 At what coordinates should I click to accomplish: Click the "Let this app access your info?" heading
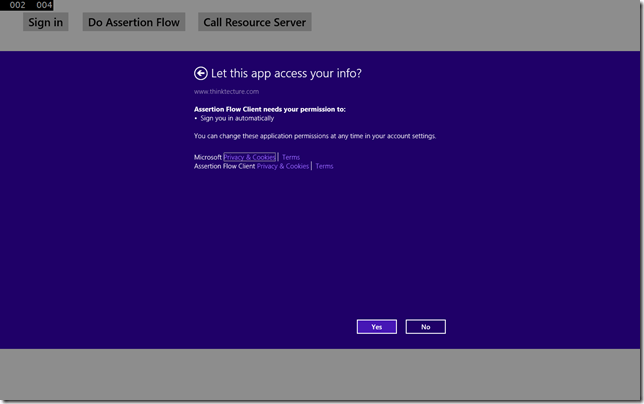pyautogui.click(x=286, y=73)
